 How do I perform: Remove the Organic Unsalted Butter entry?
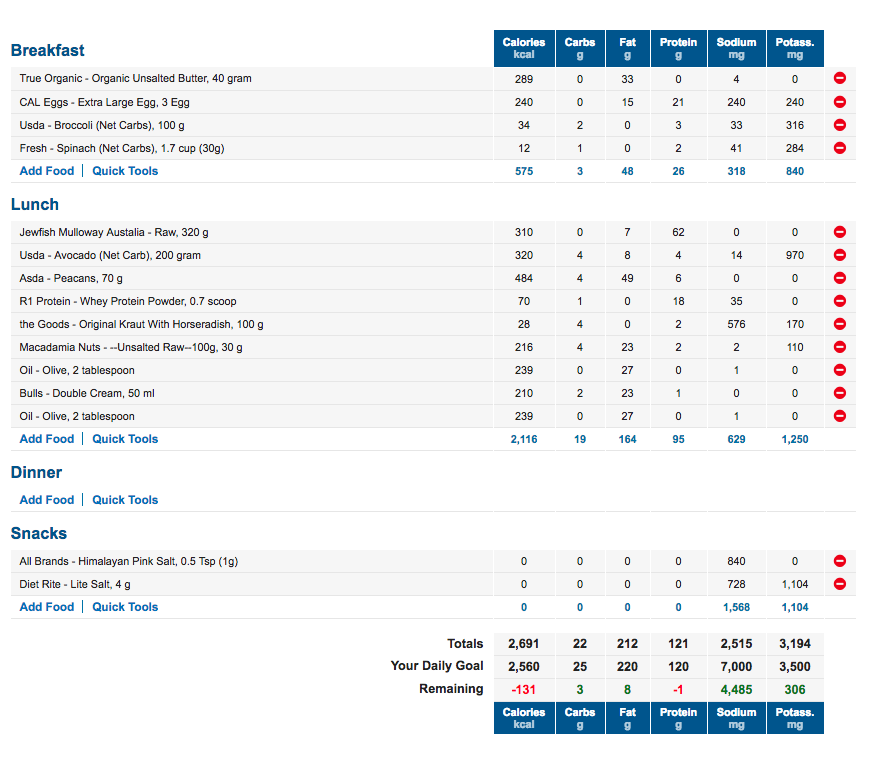[x=840, y=79]
